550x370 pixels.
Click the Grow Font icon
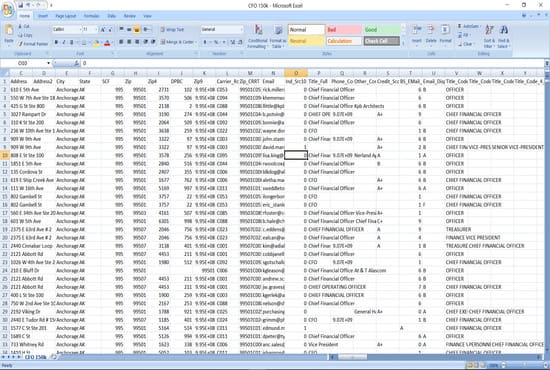[103, 29]
